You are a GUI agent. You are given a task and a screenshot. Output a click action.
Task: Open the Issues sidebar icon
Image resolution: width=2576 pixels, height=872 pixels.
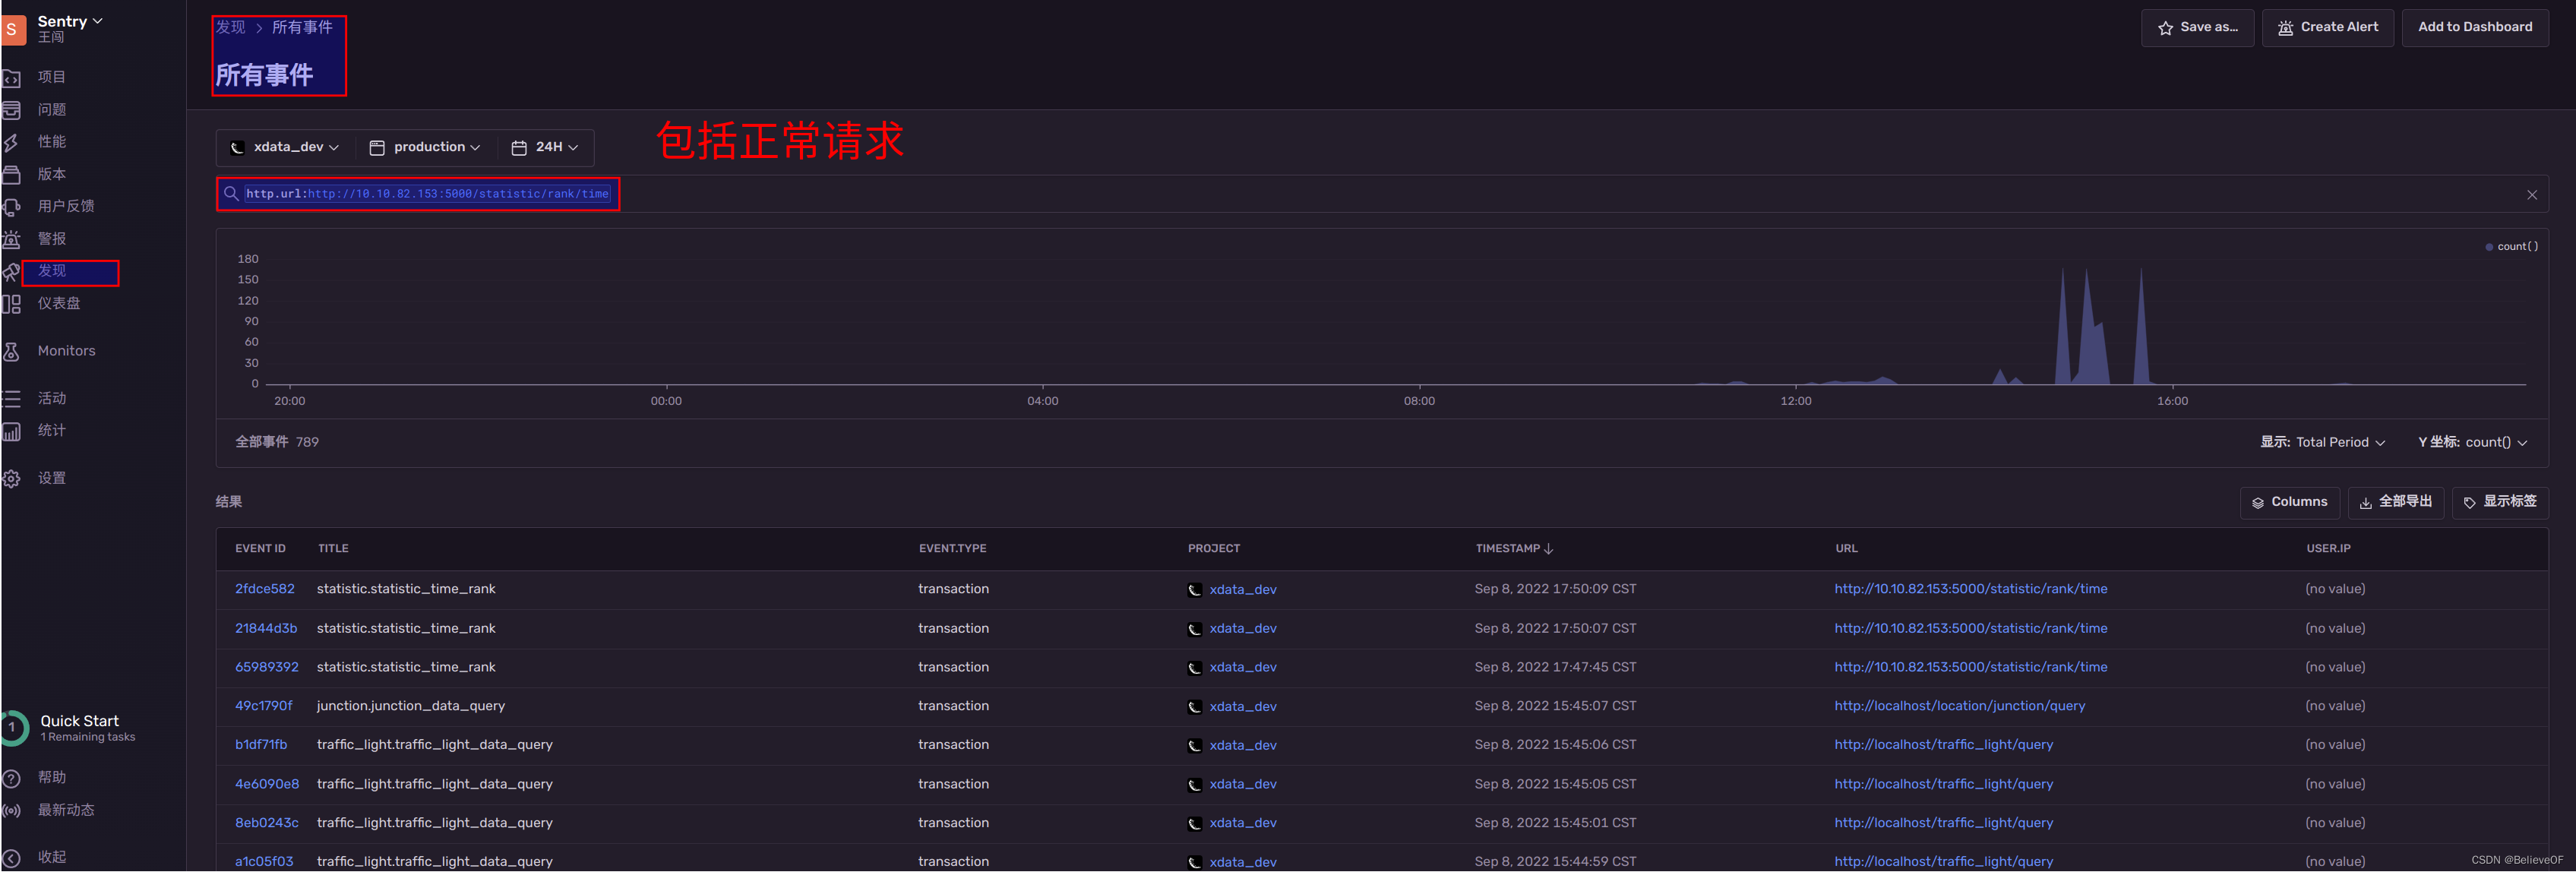coord(12,110)
